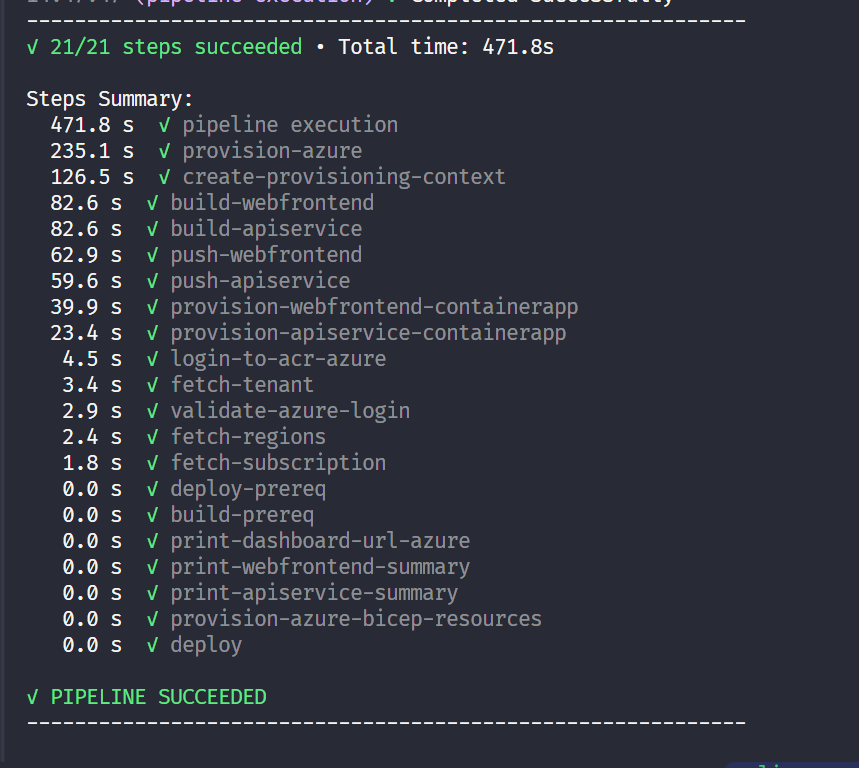Click the checkmark next to 21/21 steps
This screenshot has height=768, width=859.
click(33, 47)
